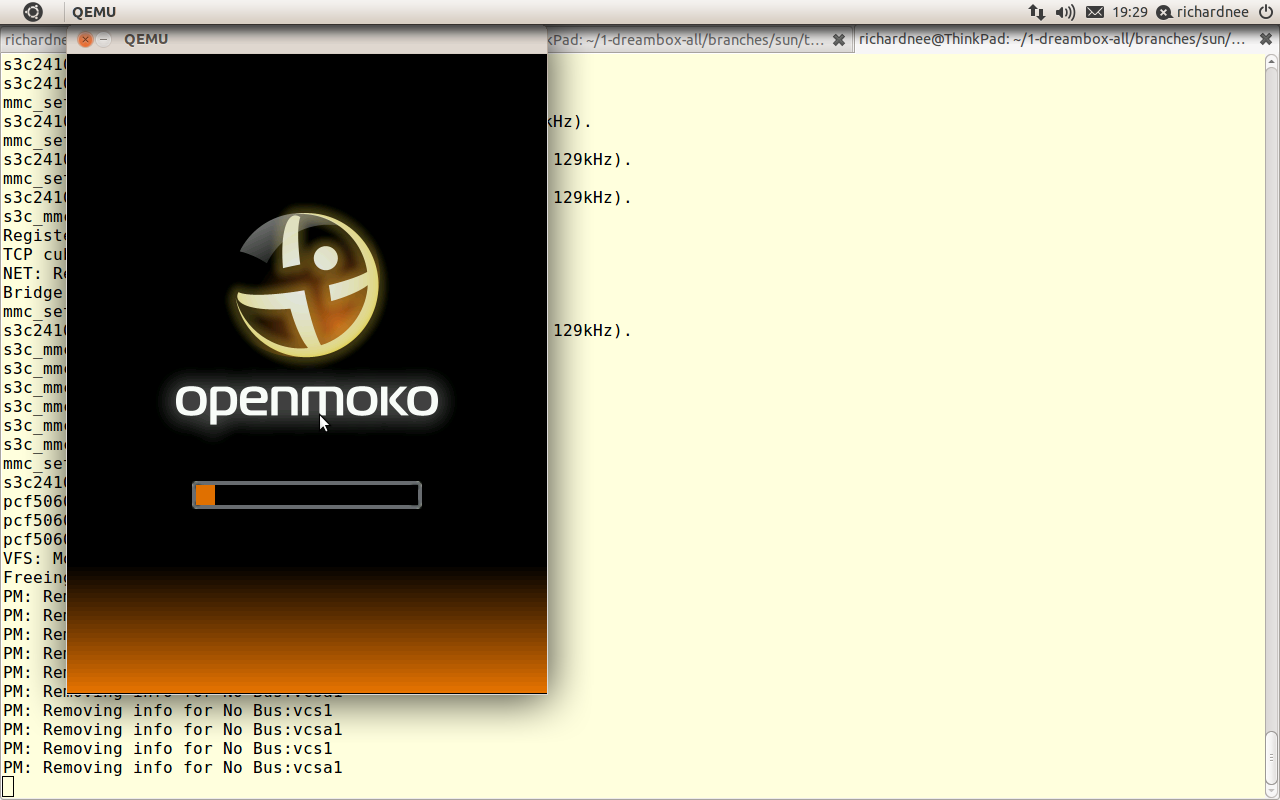
Task: Close the QEMU window with orange button
Action: [85, 39]
